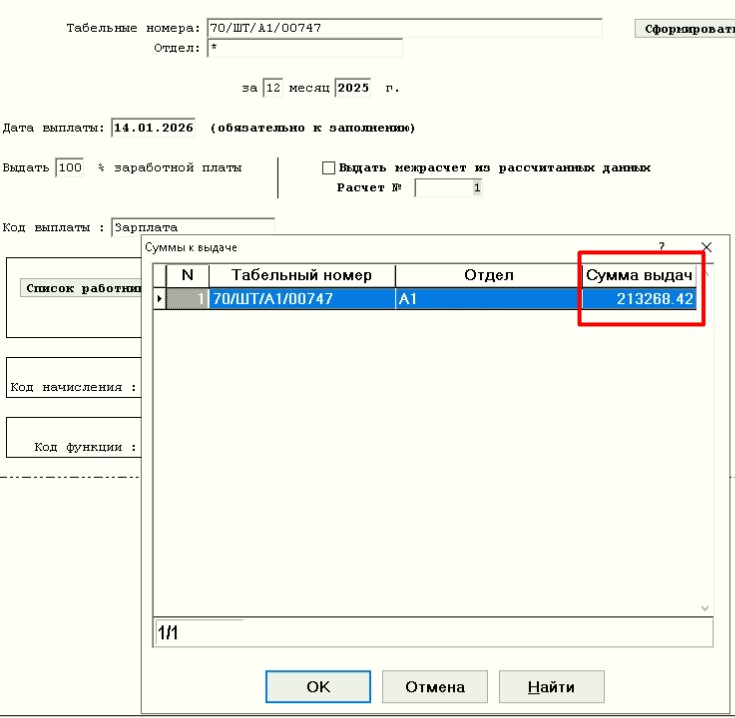Click the Отдел input field

304,48
